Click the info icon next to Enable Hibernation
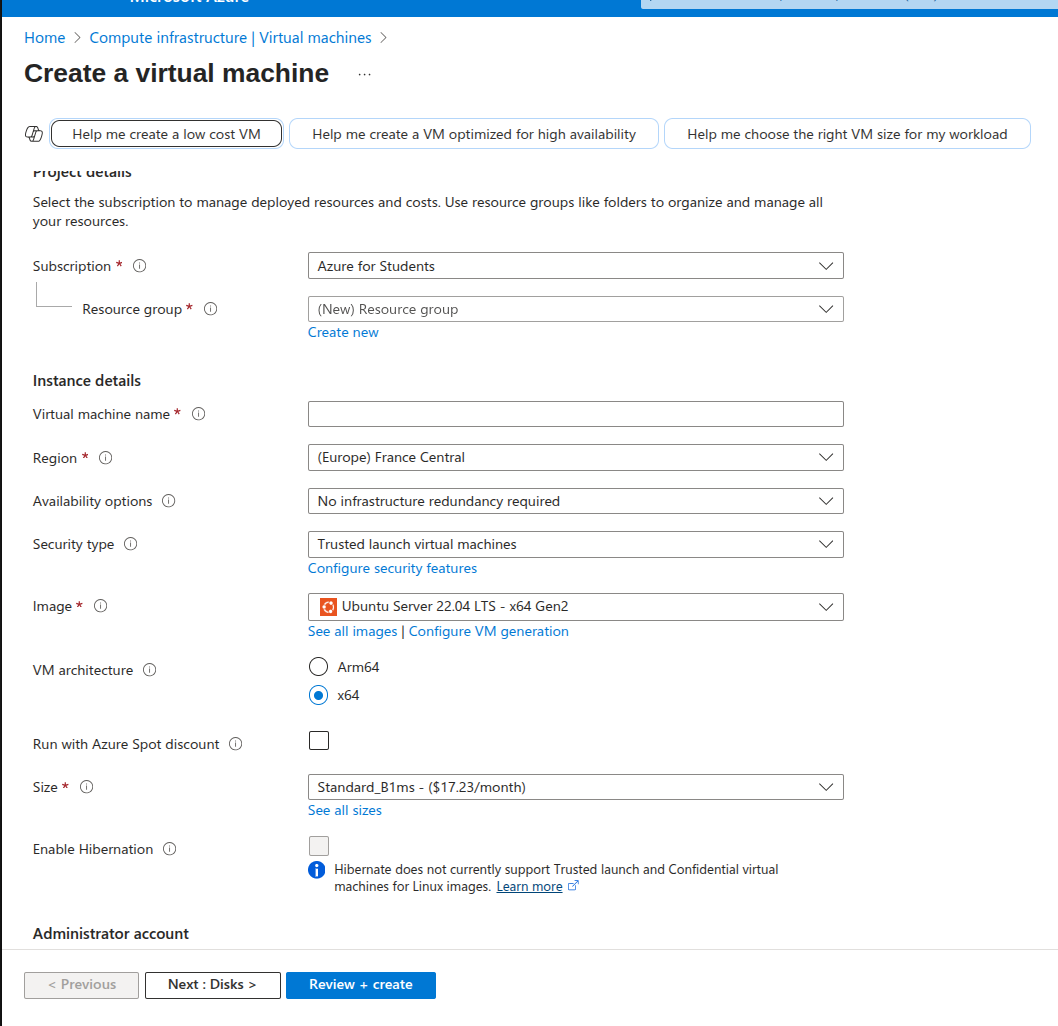The height and width of the screenshot is (1026, 1058). [x=170, y=849]
